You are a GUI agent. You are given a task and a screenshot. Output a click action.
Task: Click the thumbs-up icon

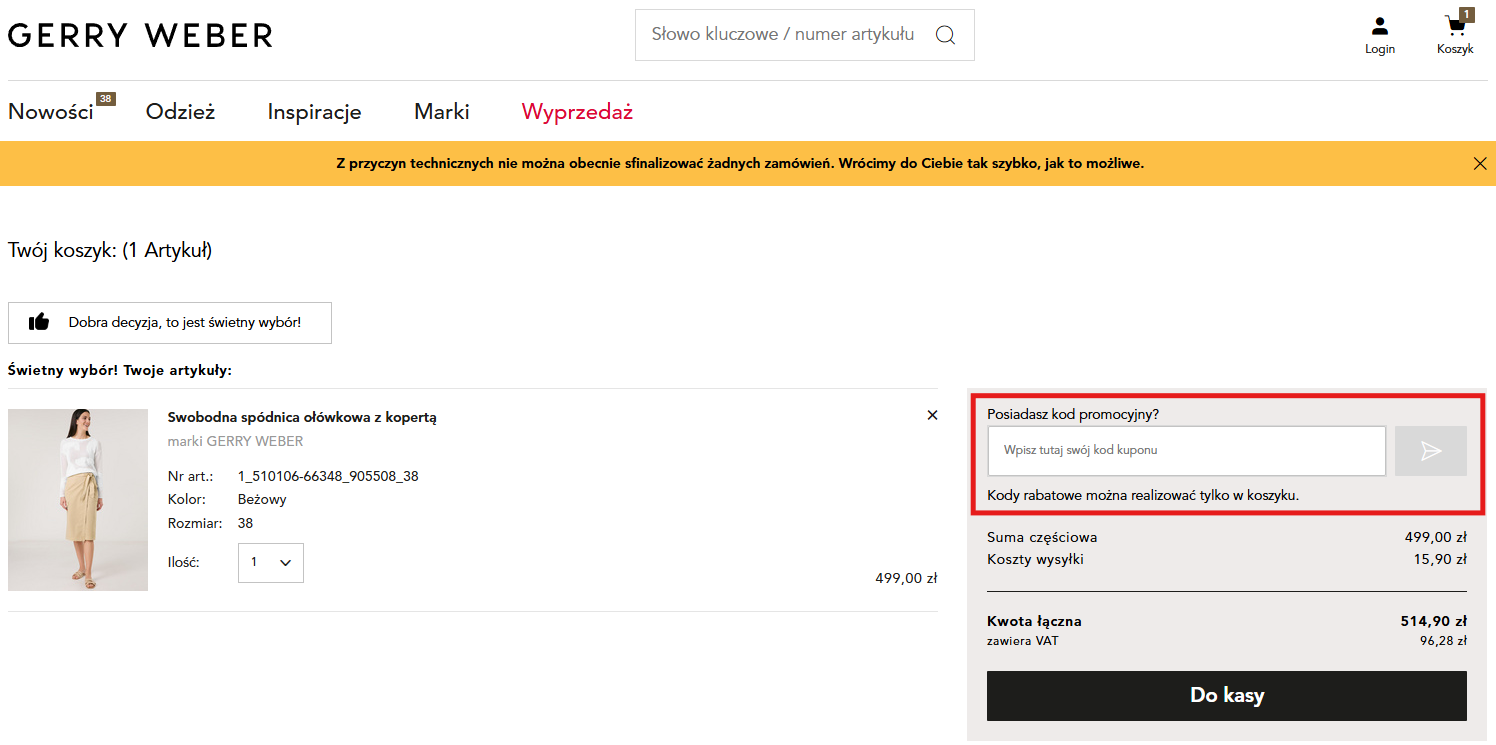point(39,322)
